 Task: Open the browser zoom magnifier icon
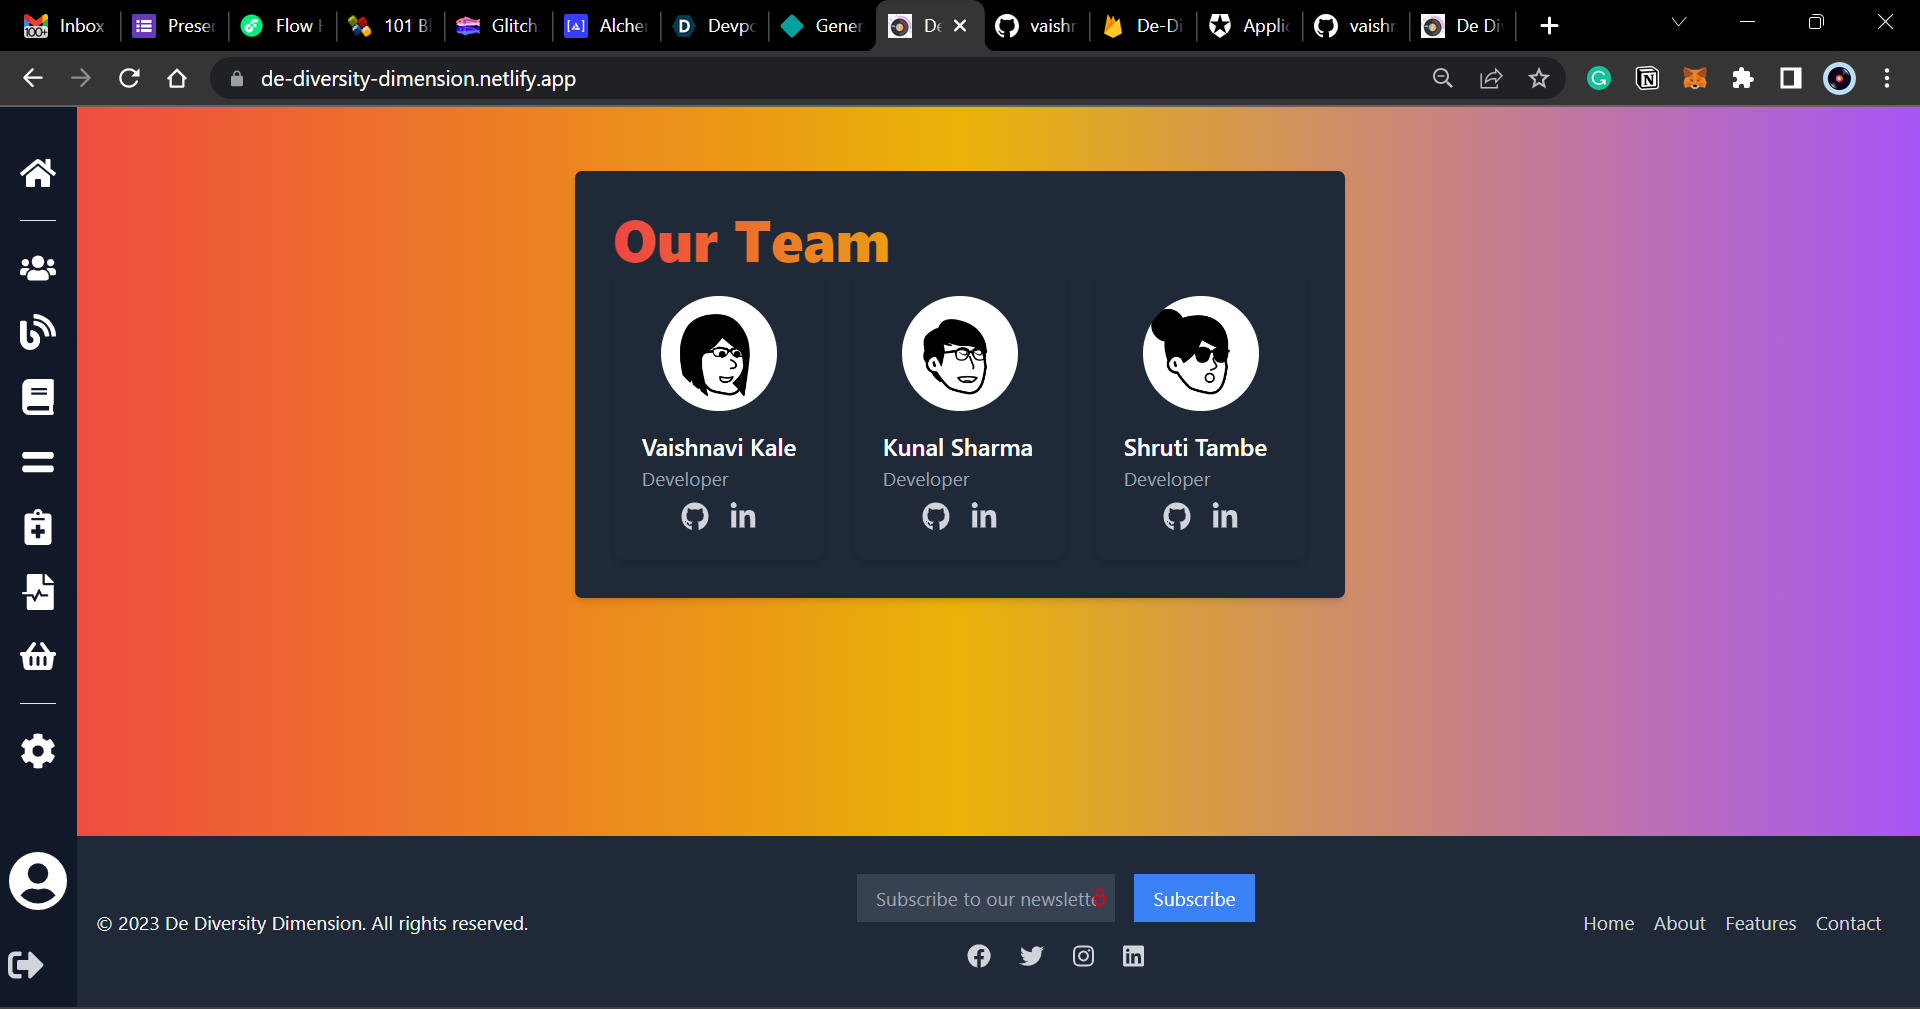(x=1443, y=78)
